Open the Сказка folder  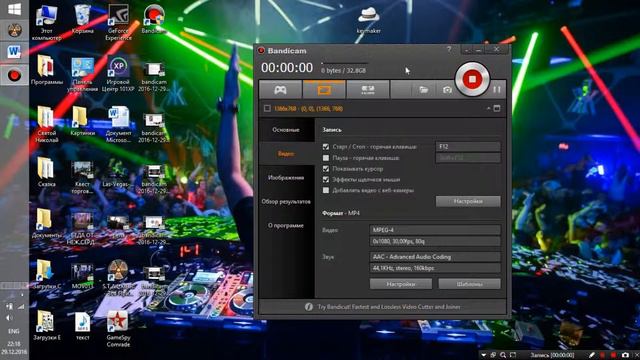click(x=46, y=173)
